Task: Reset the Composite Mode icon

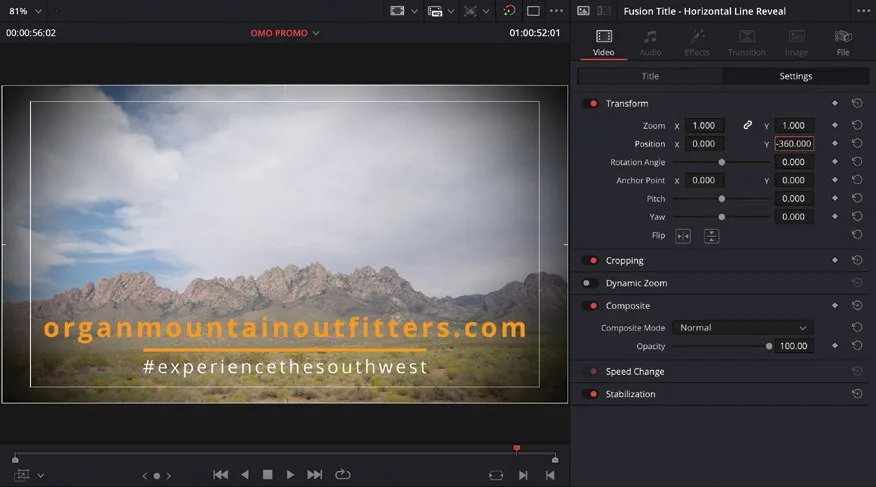Action: point(857,327)
